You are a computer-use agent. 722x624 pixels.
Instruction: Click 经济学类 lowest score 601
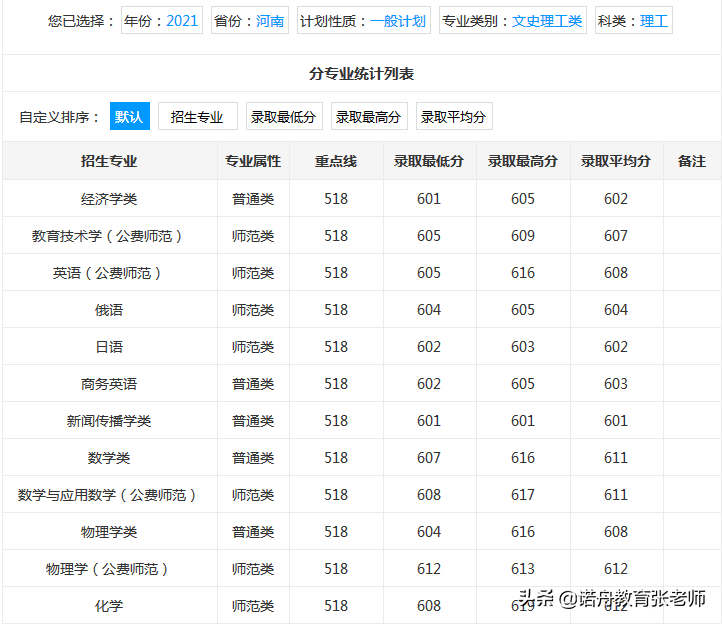point(429,199)
